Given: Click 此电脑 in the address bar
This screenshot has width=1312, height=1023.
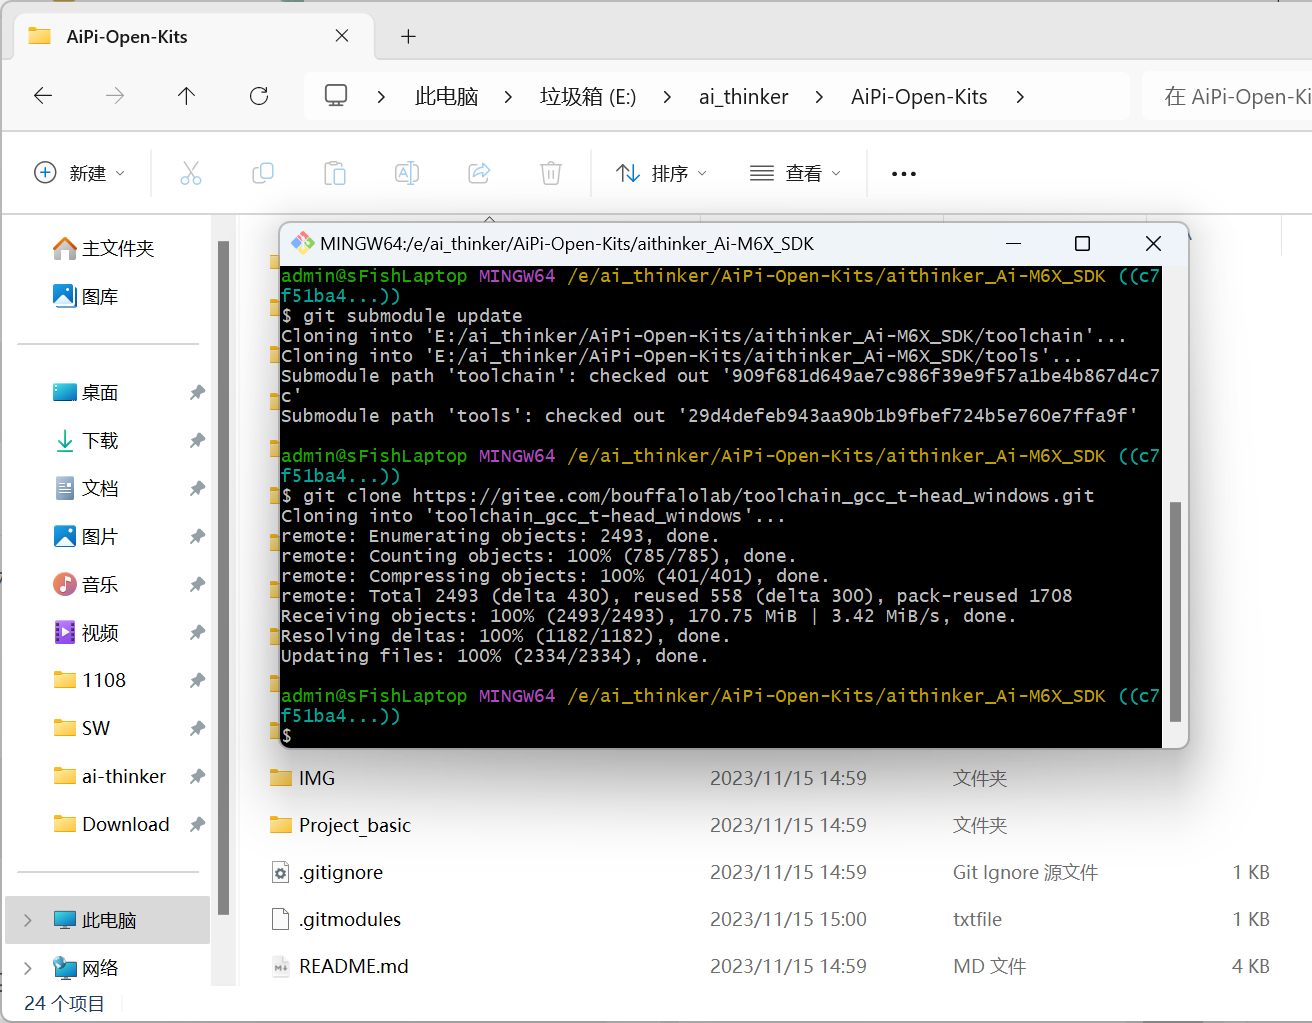Looking at the screenshot, I should click(x=447, y=97).
